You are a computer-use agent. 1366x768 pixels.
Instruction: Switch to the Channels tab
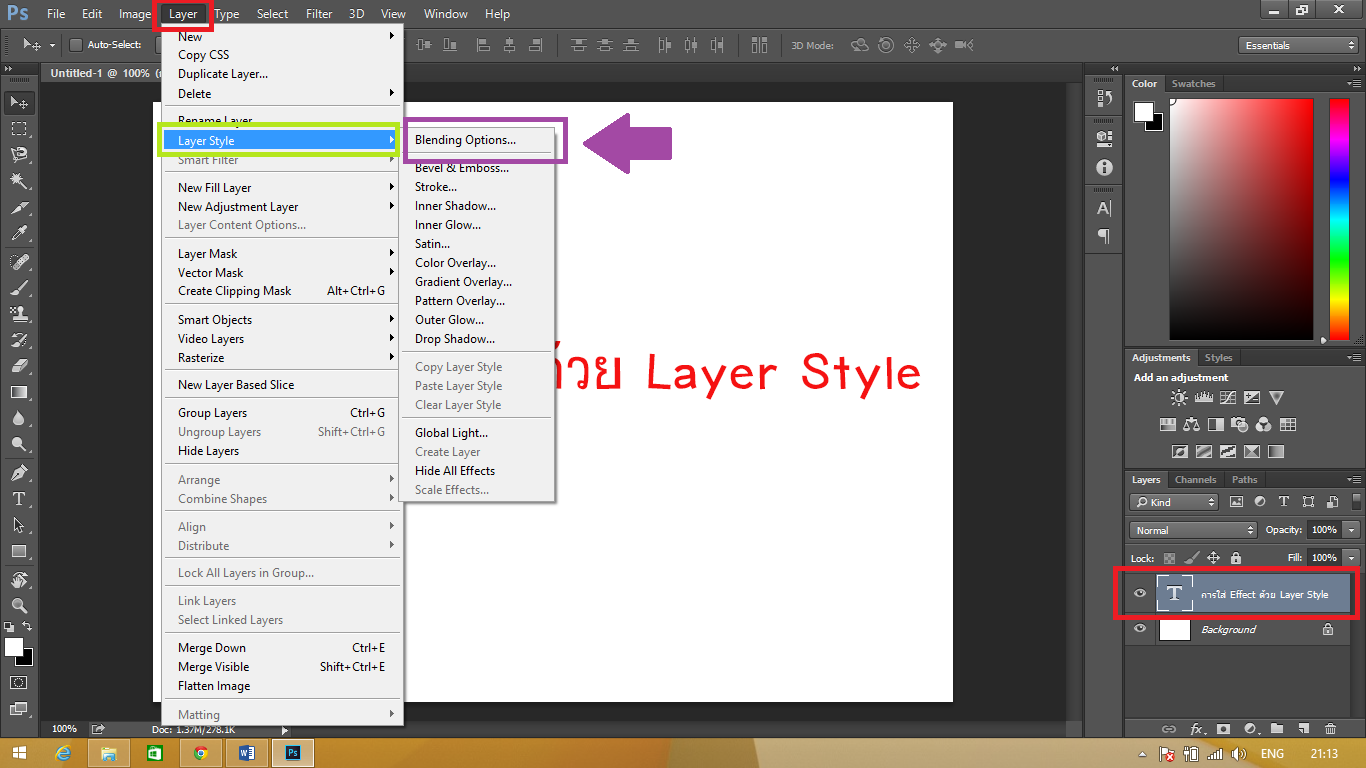[1195, 480]
